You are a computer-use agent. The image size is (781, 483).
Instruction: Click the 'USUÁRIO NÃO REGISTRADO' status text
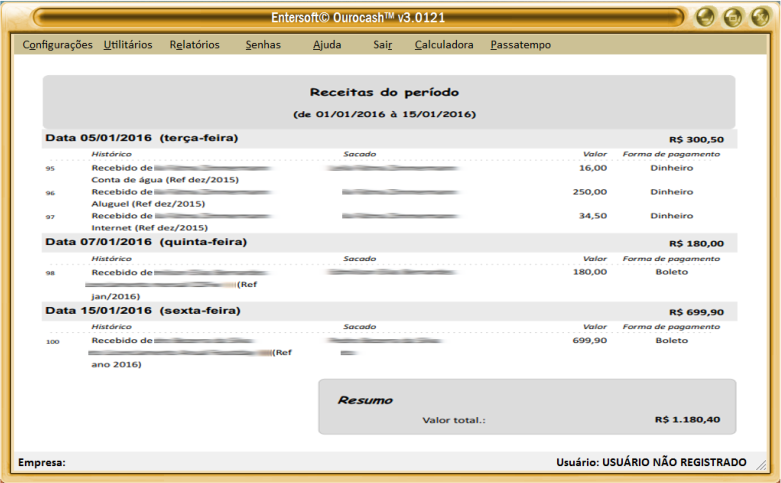[673, 462]
